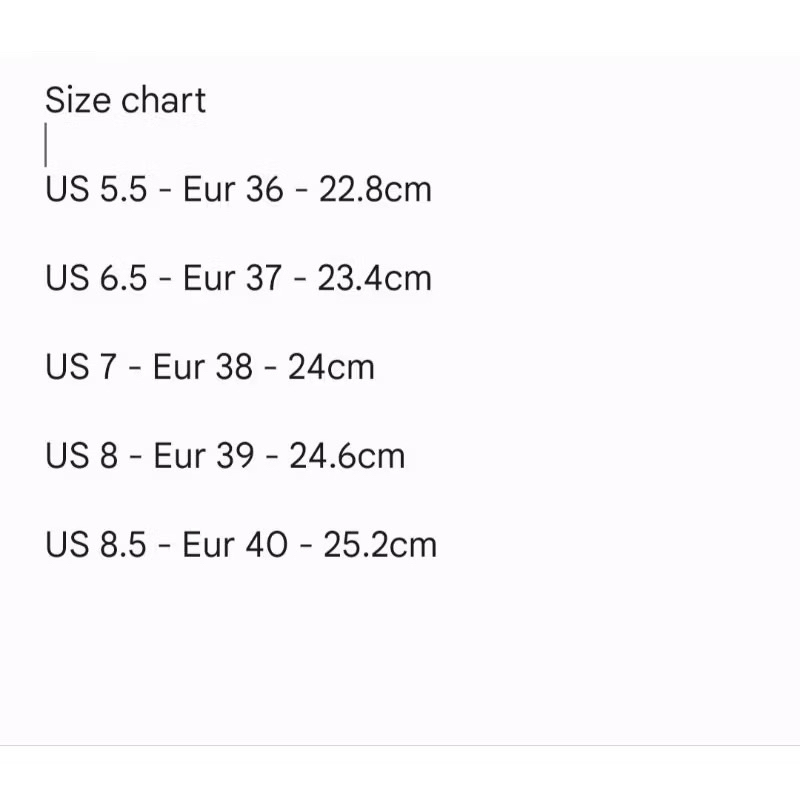Click the "Eur 40" text

click(235, 545)
